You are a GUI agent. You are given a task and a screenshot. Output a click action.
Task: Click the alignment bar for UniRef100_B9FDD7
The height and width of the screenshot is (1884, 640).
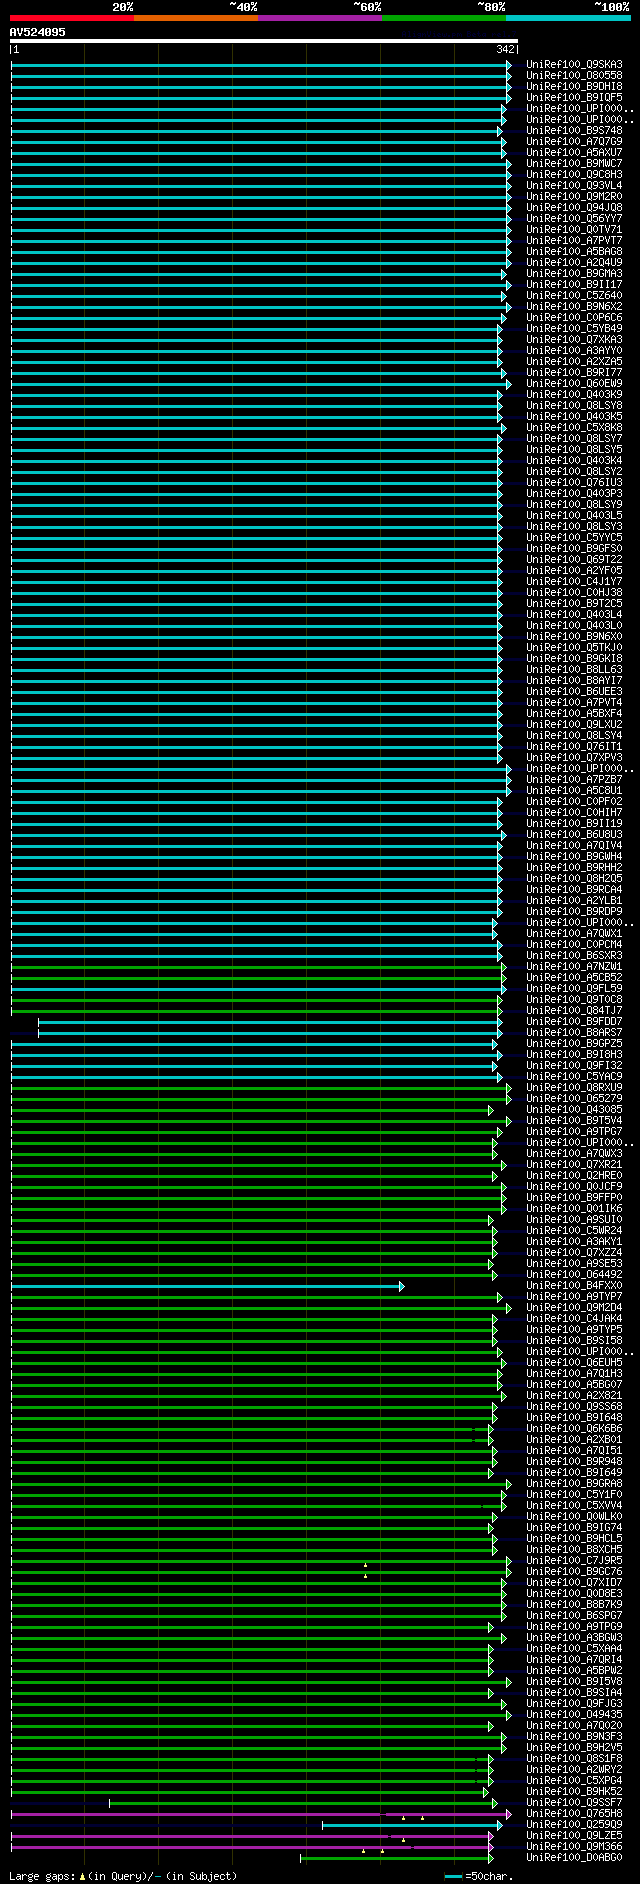(x=270, y=1022)
